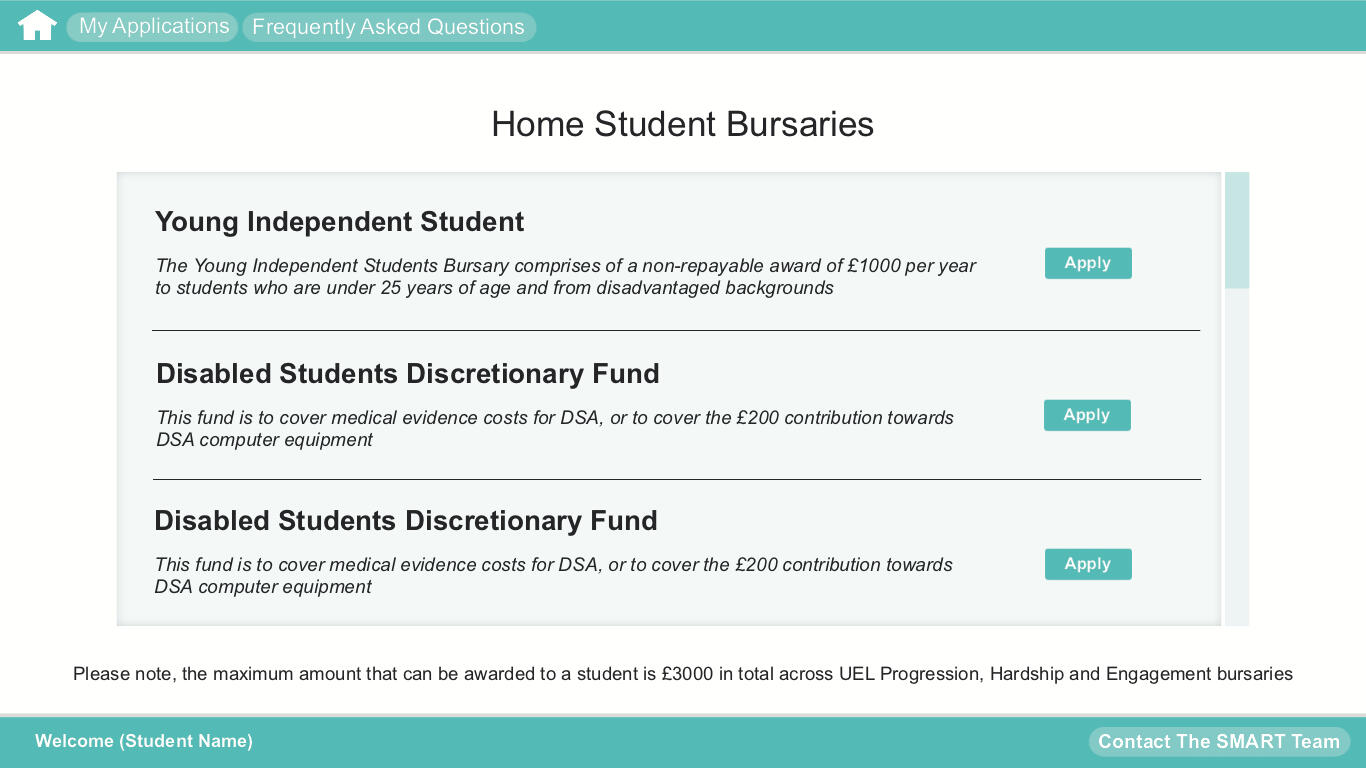Click the maximum award note at the bottom
Viewport: 1366px width, 768px height.
coord(683,673)
